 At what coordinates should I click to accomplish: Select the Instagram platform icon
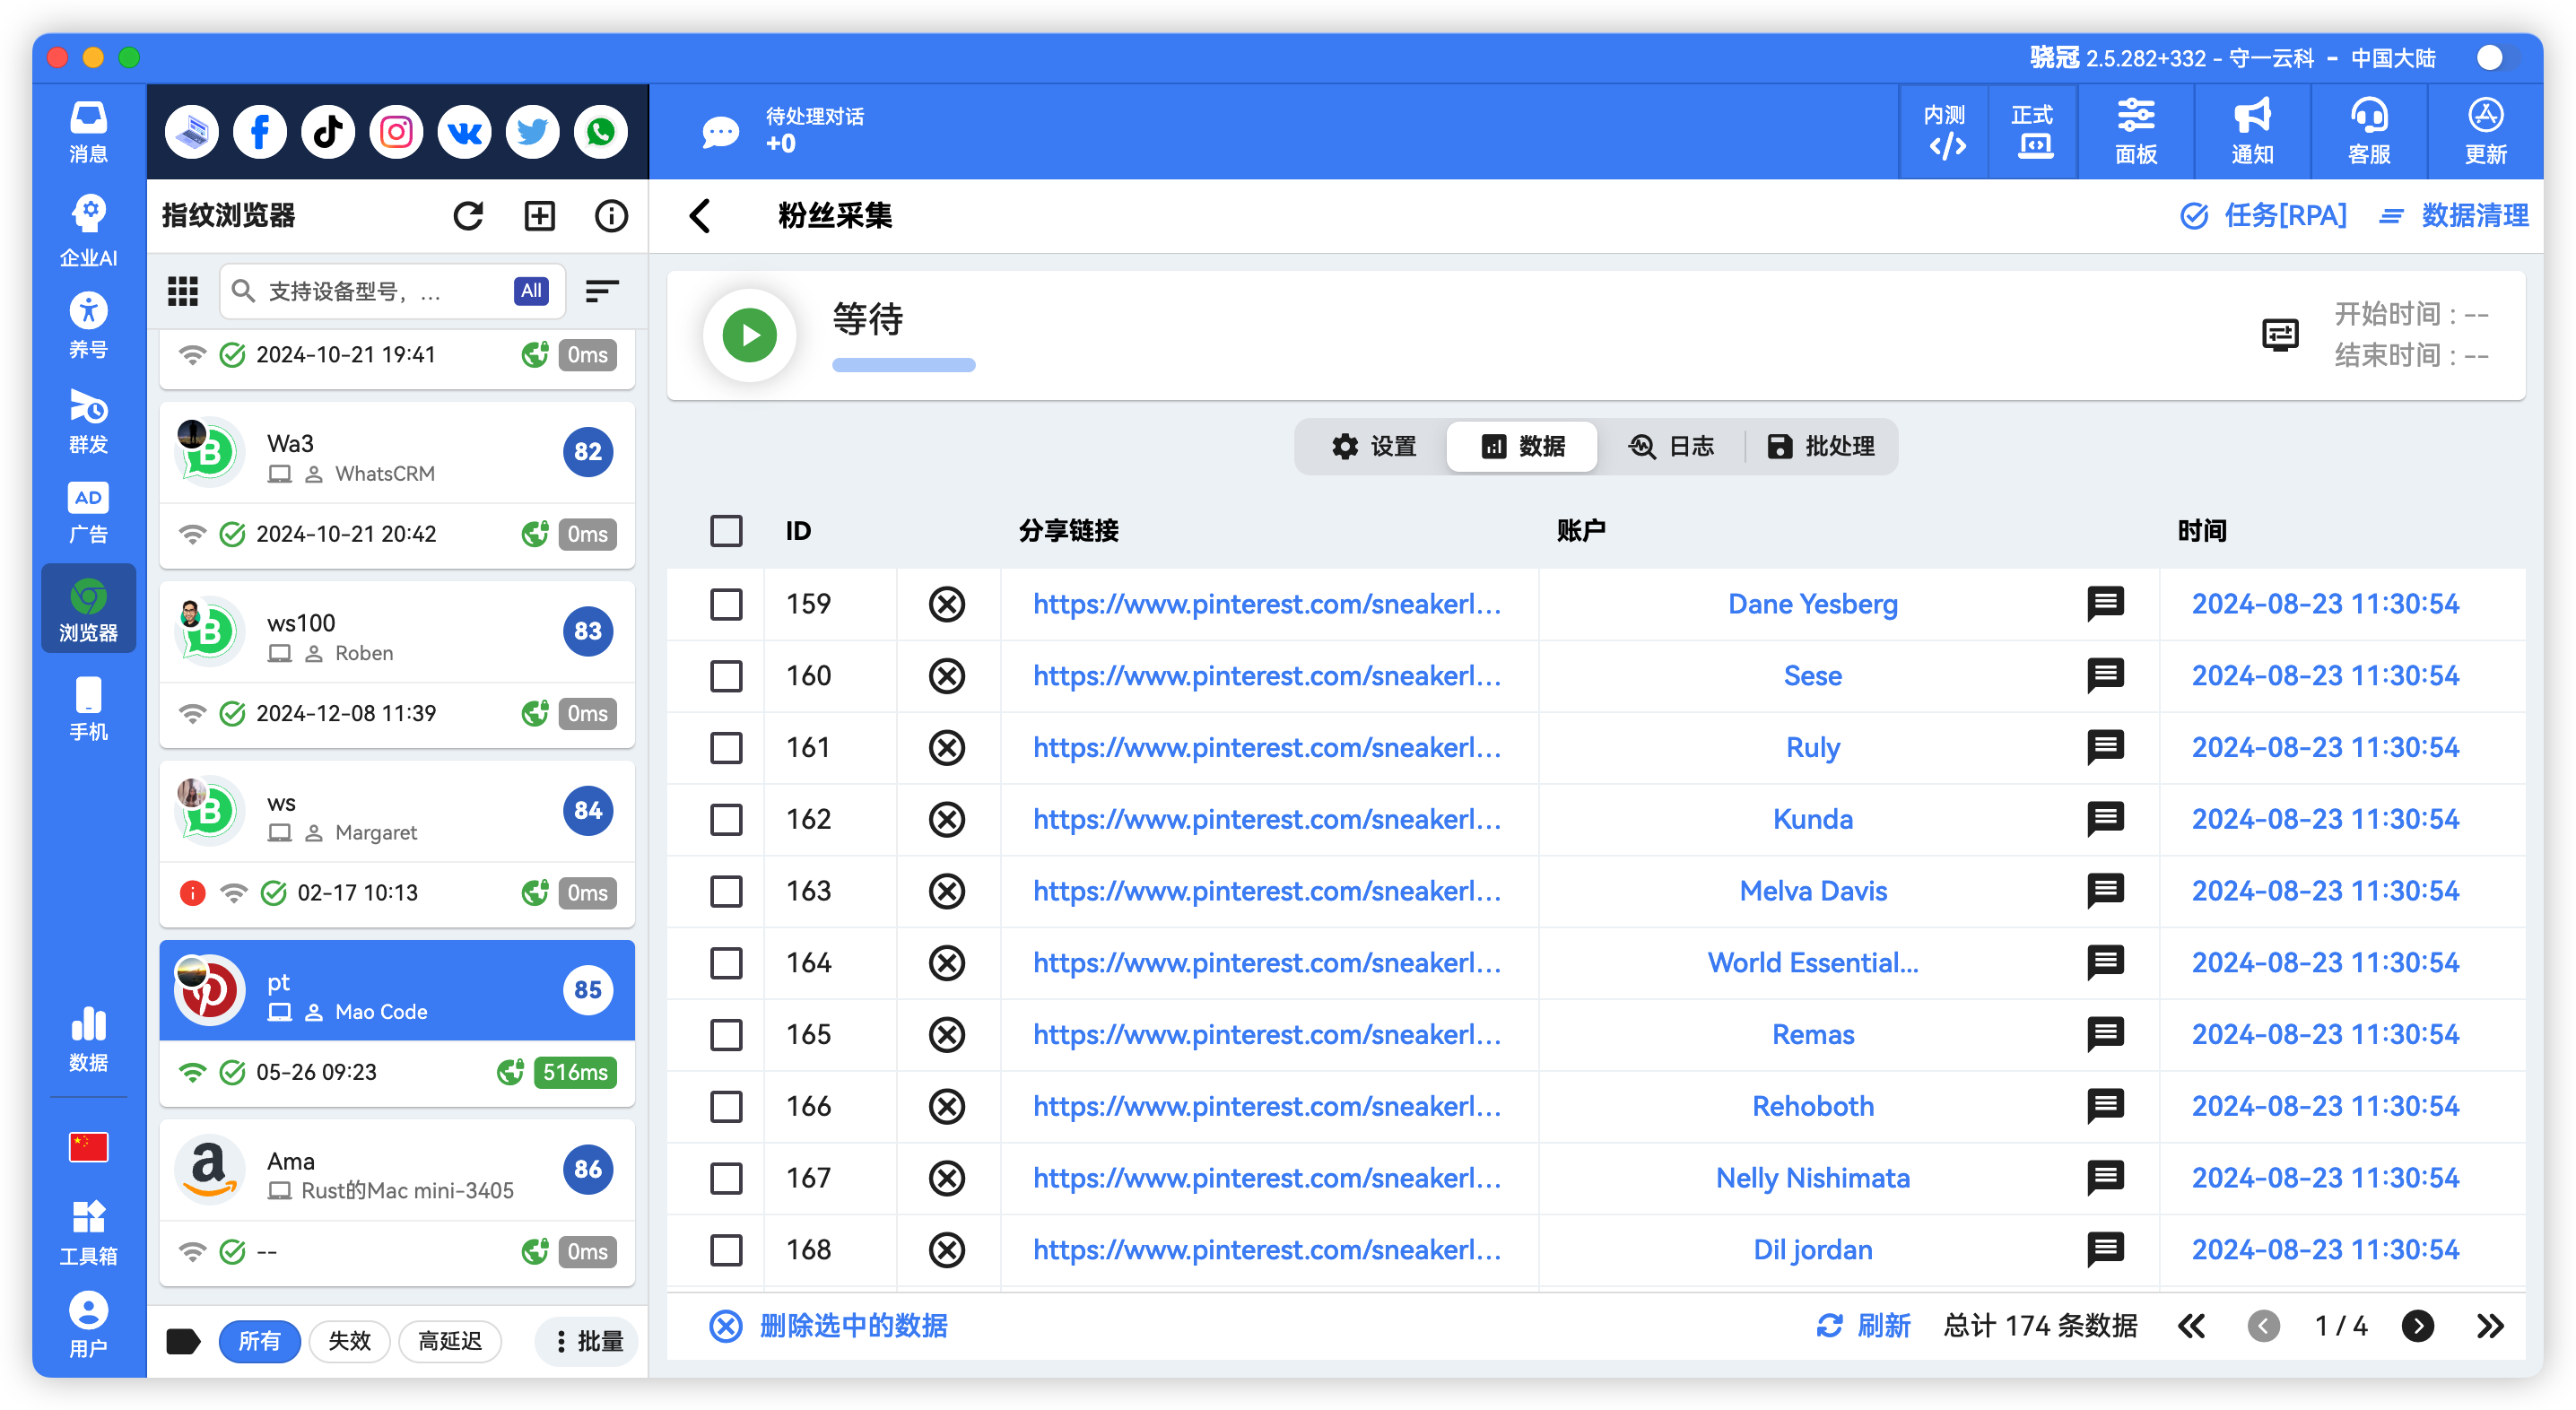click(395, 131)
